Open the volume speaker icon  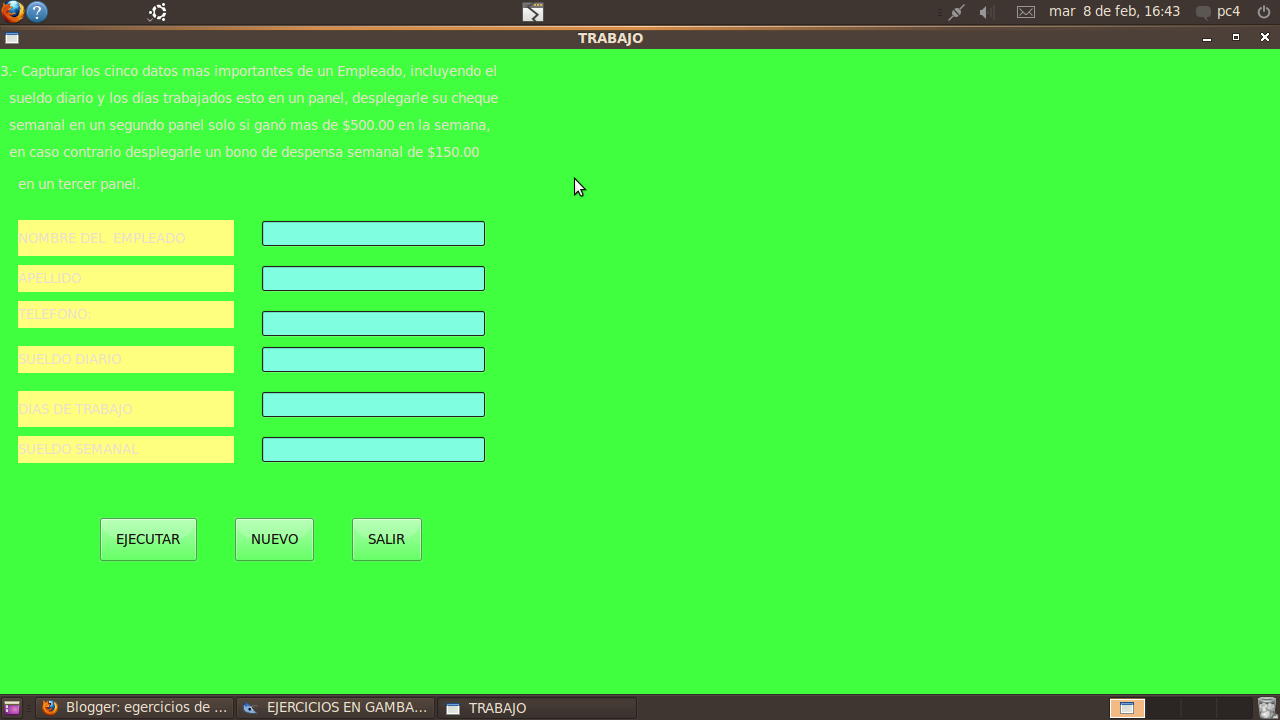pyautogui.click(x=985, y=12)
